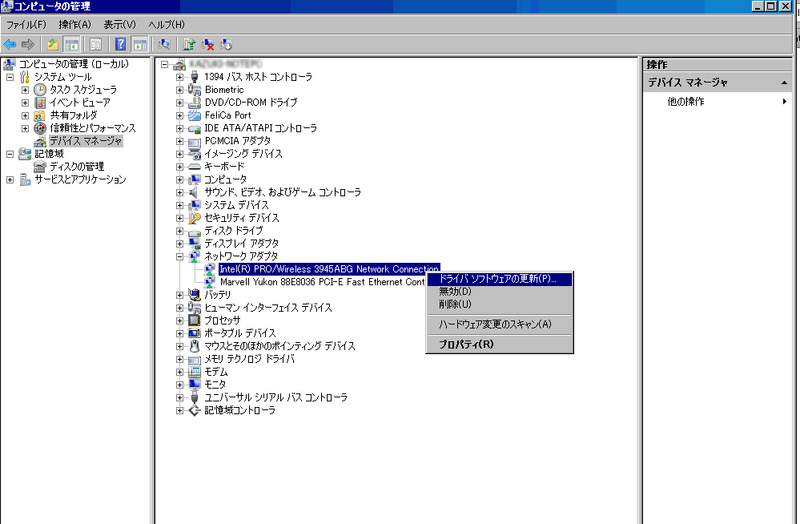Click the DVD/CD-ROM ドライブ icon
This screenshot has width=800, height=524.
click(x=194, y=103)
